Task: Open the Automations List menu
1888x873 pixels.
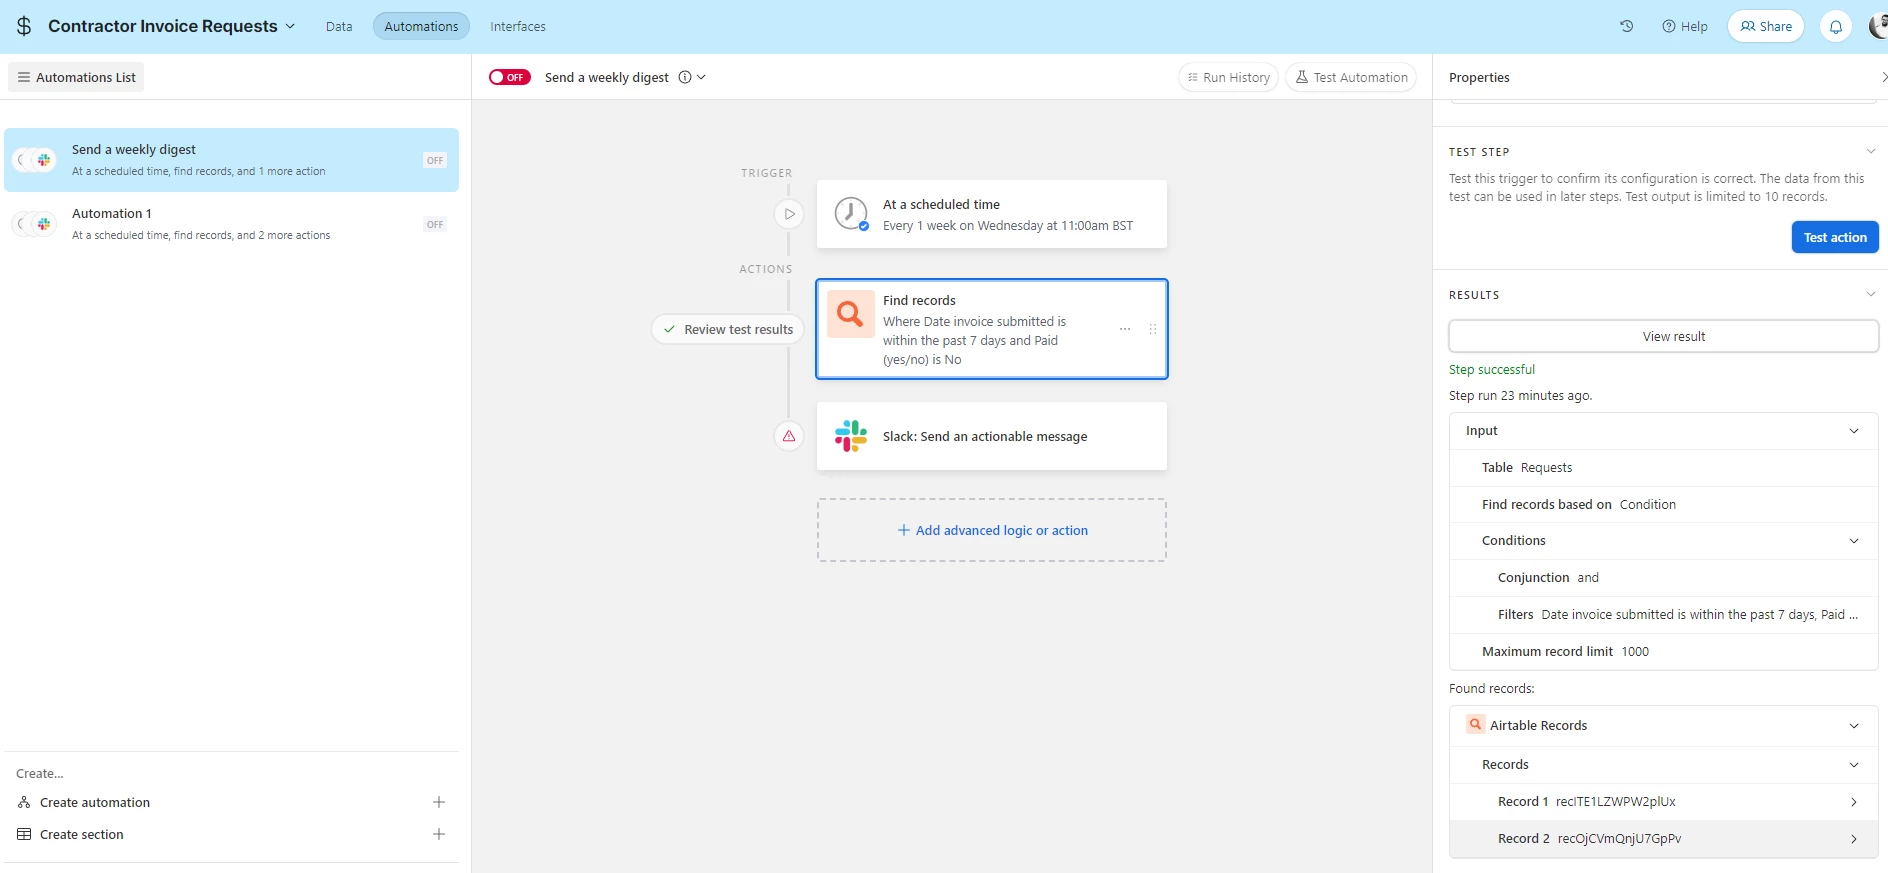Action: pos(76,77)
